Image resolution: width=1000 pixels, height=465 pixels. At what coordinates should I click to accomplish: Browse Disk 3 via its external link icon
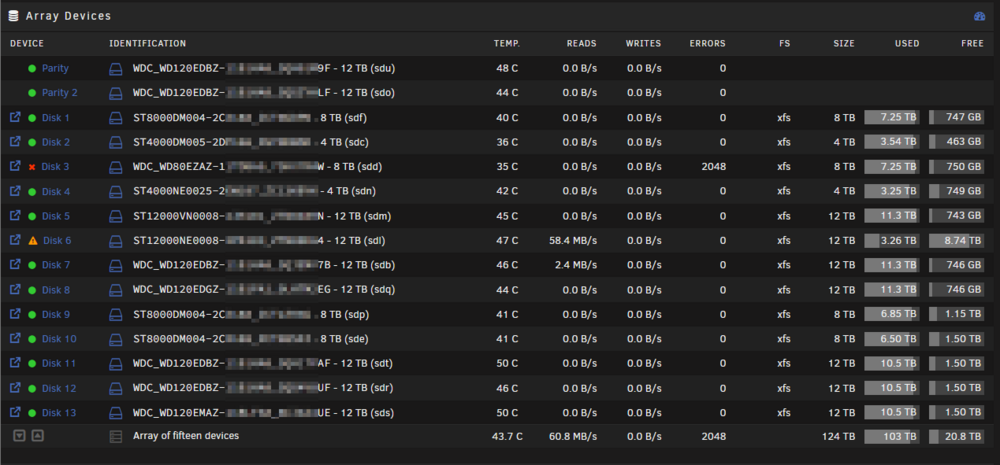point(15,166)
